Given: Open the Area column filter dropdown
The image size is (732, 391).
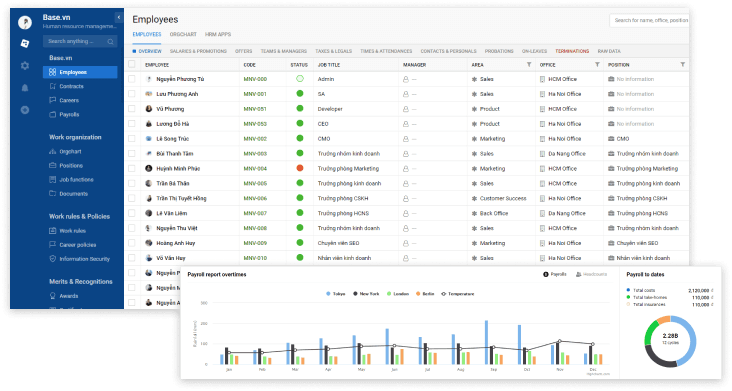Looking at the screenshot, I should tap(529, 64).
